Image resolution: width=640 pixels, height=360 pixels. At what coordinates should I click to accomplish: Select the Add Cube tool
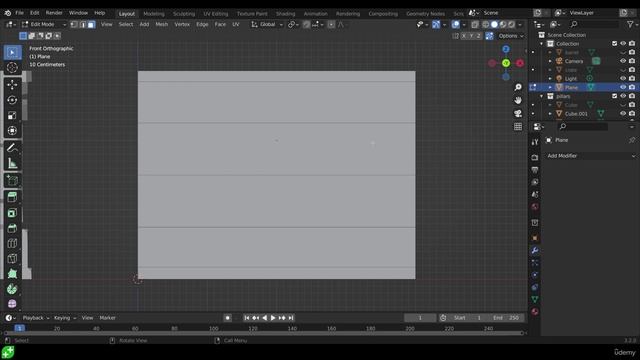click(x=12, y=180)
